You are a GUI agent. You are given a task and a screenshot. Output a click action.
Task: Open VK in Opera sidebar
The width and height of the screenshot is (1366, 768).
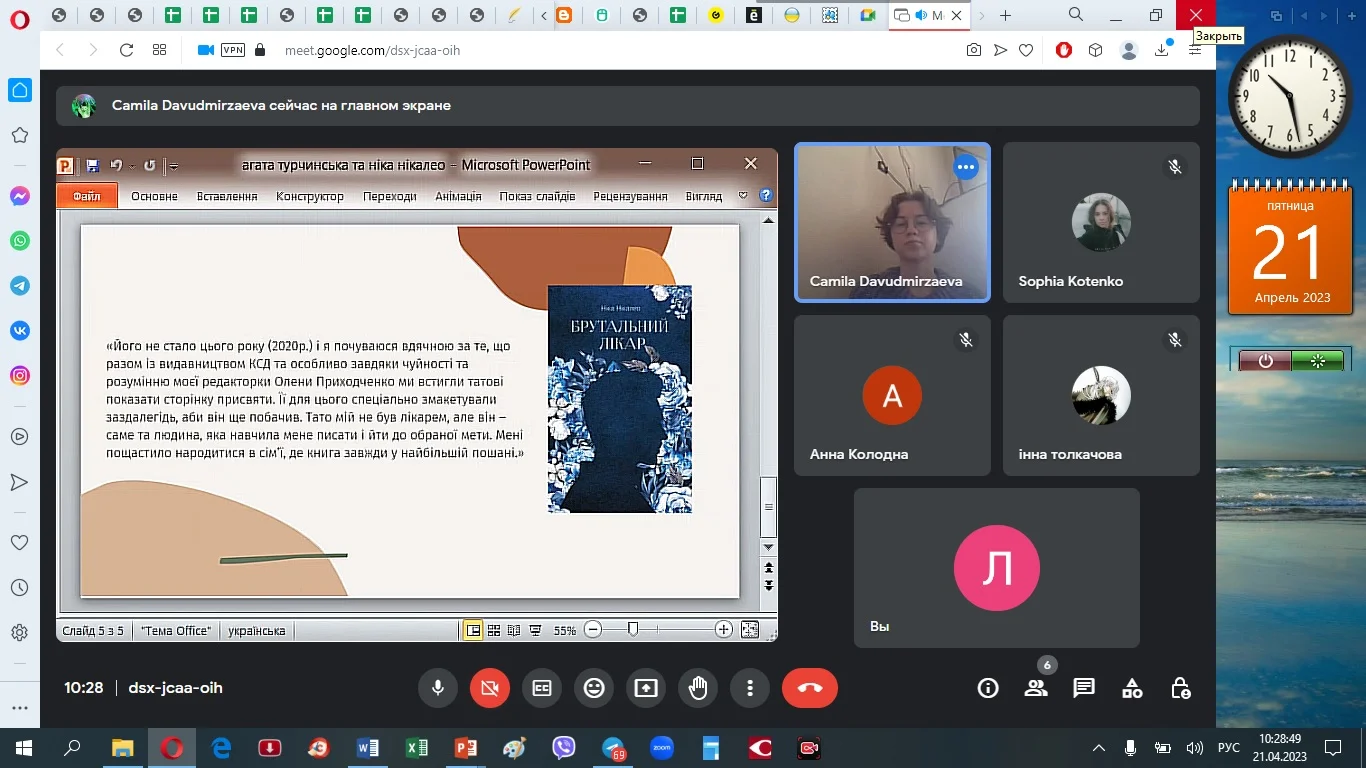click(x=19, y=330)
